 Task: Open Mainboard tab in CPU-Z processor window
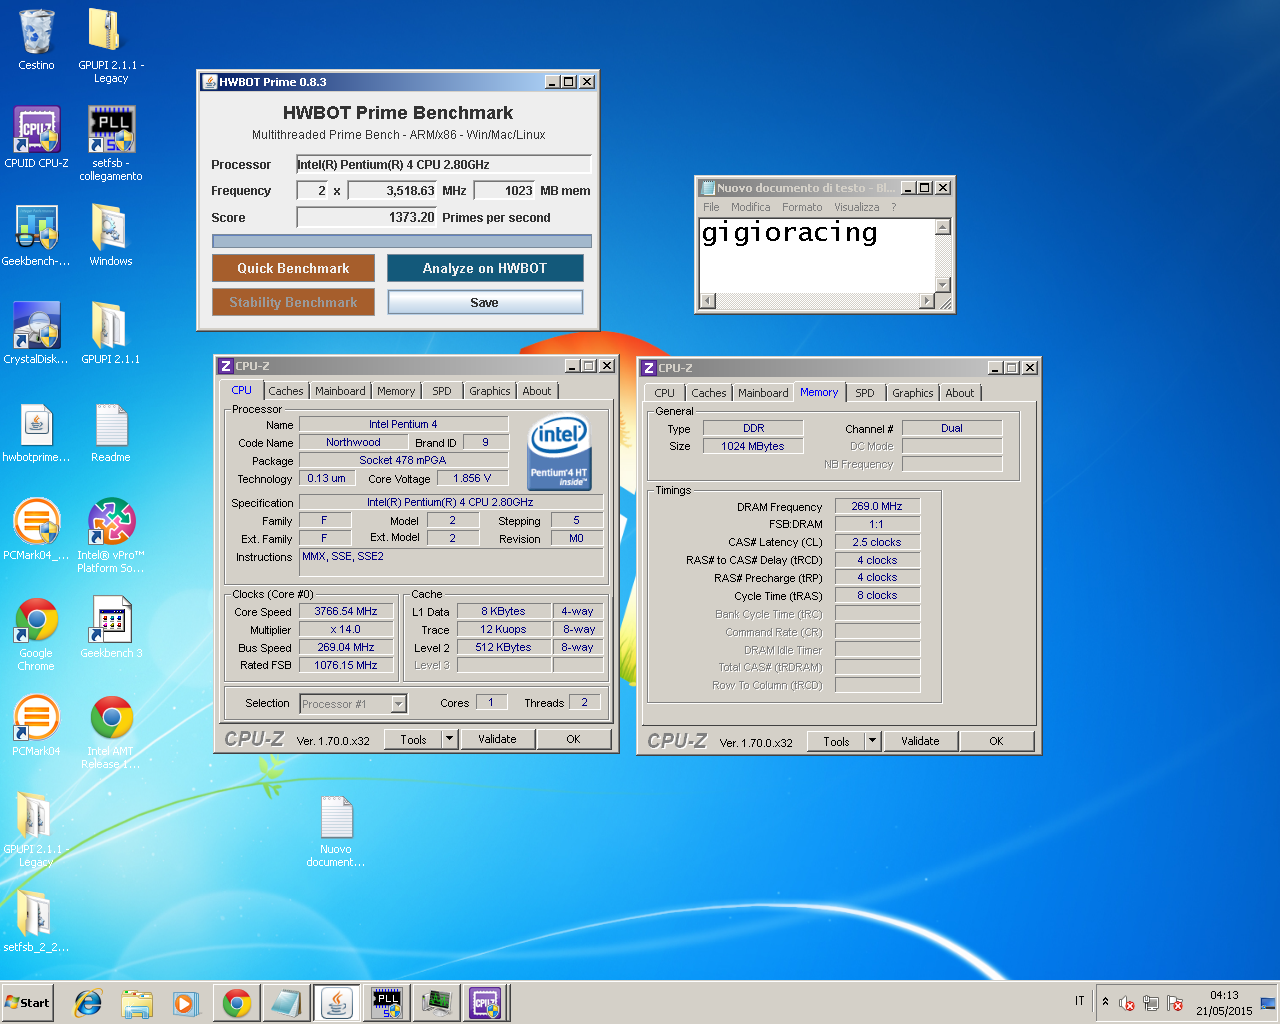[340, 391]
